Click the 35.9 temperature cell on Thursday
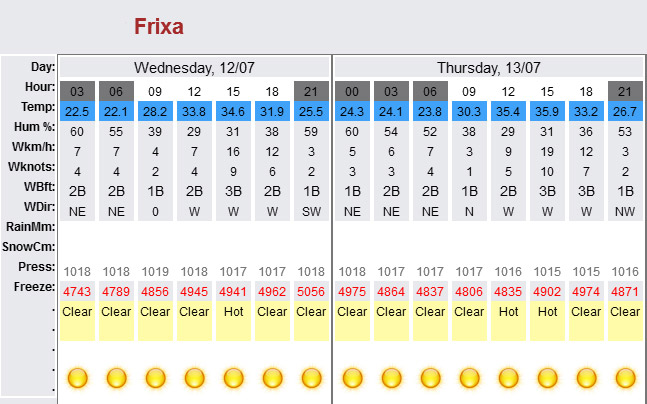Viewport: 647px width, 404px height. (x=547, y=111)
